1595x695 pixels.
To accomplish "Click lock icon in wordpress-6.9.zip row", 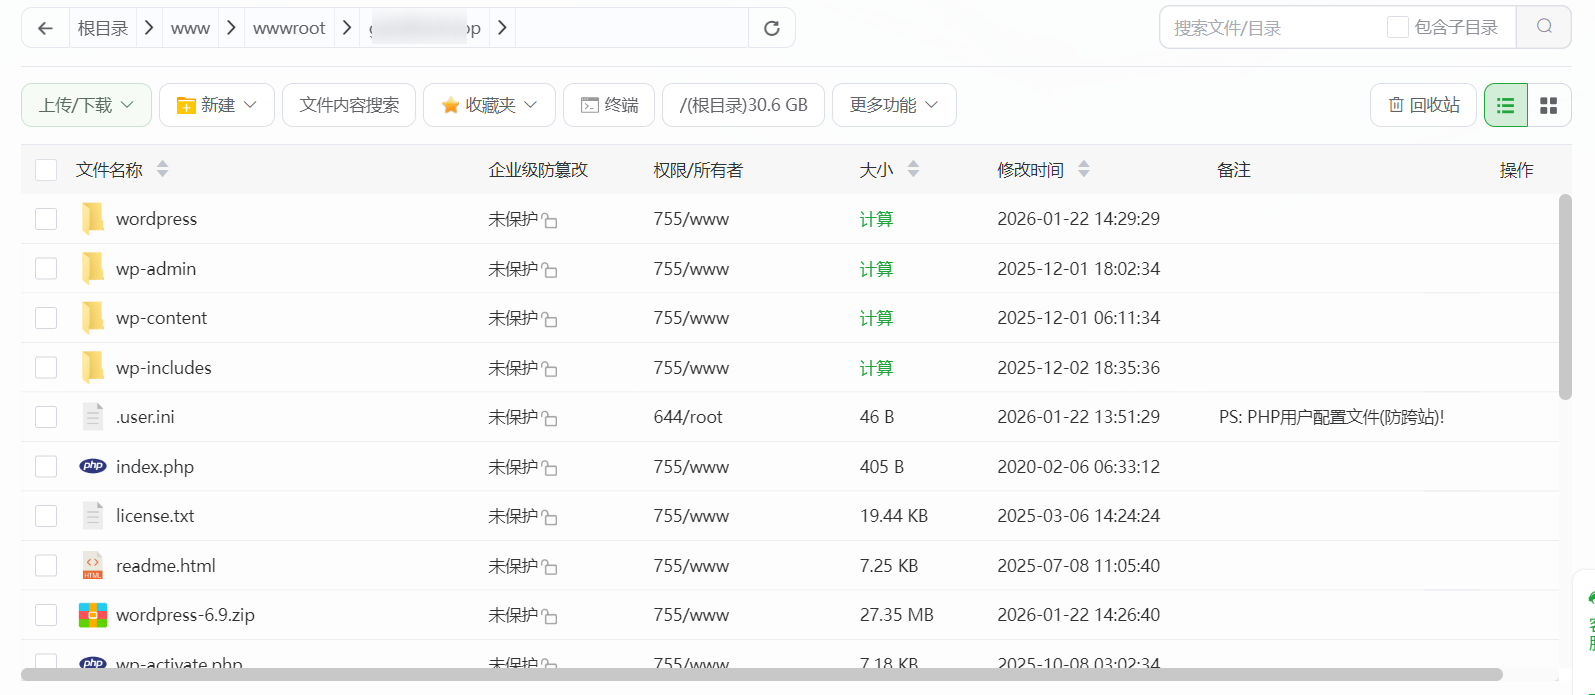I will pos(550,616).
